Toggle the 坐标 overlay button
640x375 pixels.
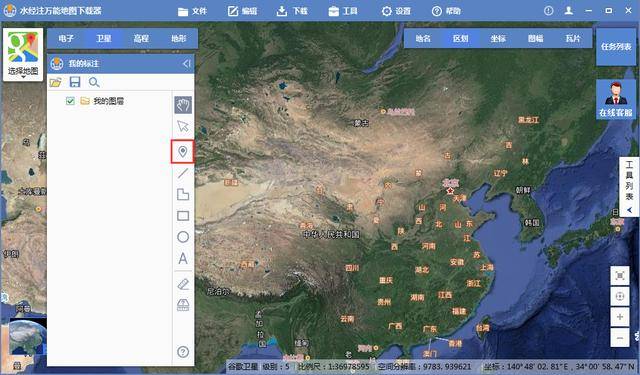pyautogui.click(x=498, y=39)
